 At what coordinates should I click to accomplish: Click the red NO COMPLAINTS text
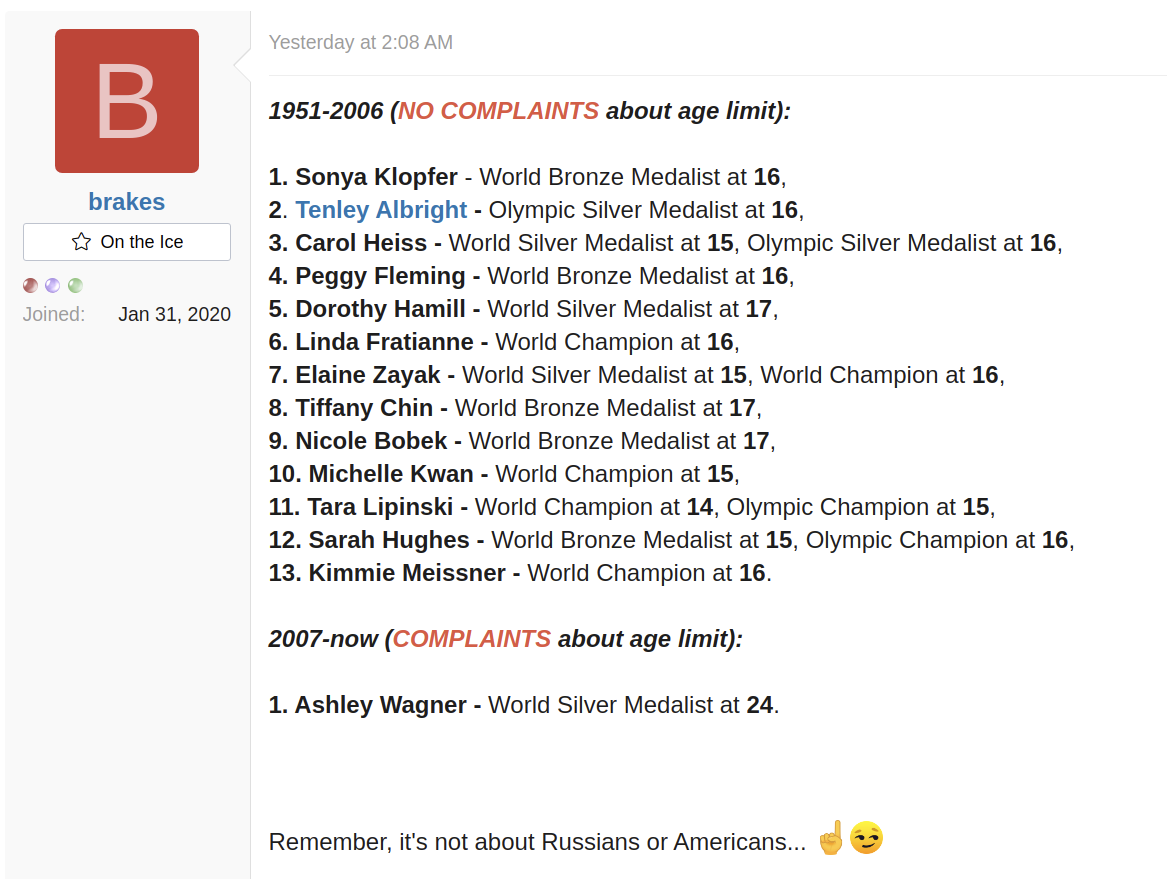(499, 111)
